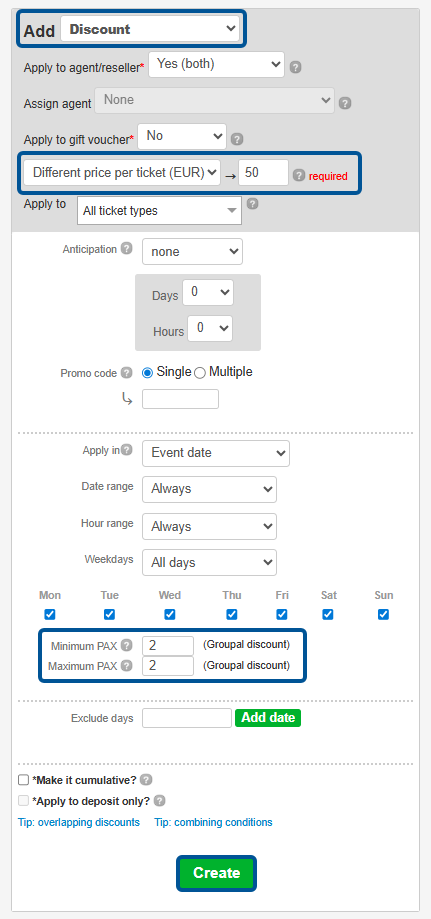
Task: Open the Anticipation dropdown set to none
Action: point(192,252)
